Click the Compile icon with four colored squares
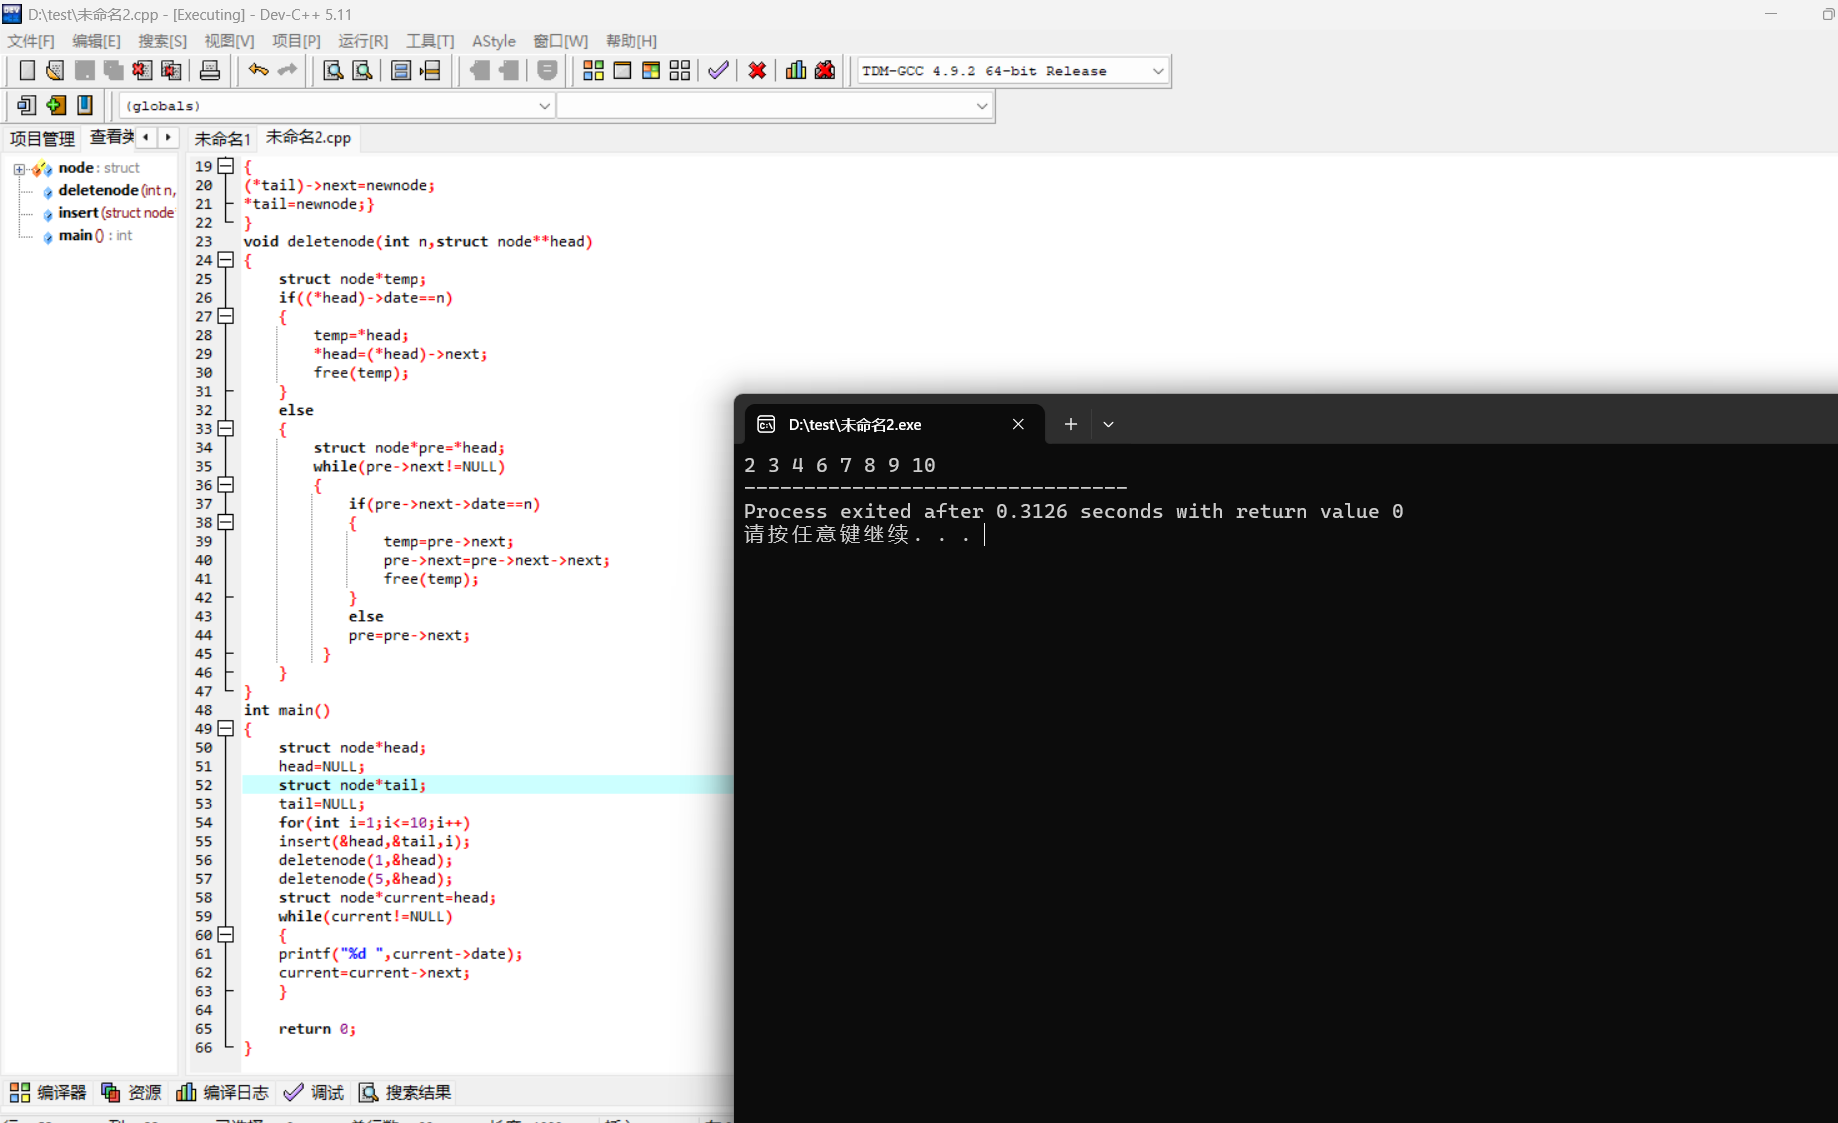 (593, 70)
